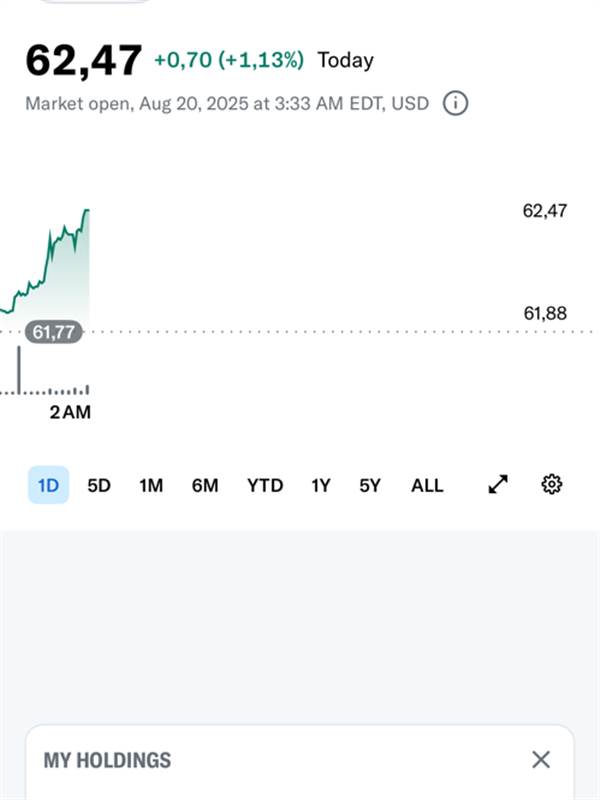600x800 pixels.
Task: Click the green price line peak
Action: tap(87, 210)
